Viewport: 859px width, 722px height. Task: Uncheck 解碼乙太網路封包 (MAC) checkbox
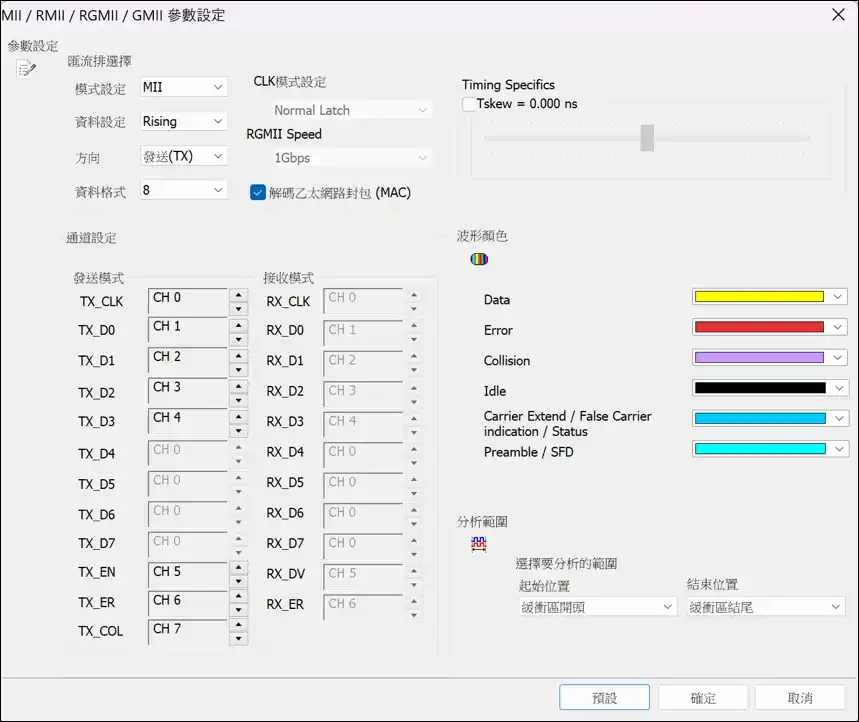[x=257, y=193]
